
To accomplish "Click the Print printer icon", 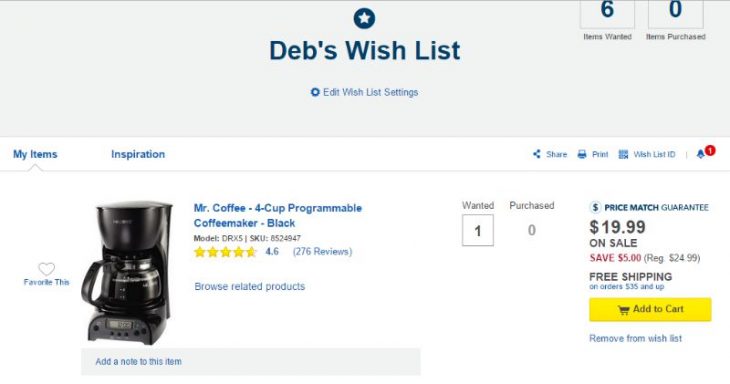I will pos(582,154).
